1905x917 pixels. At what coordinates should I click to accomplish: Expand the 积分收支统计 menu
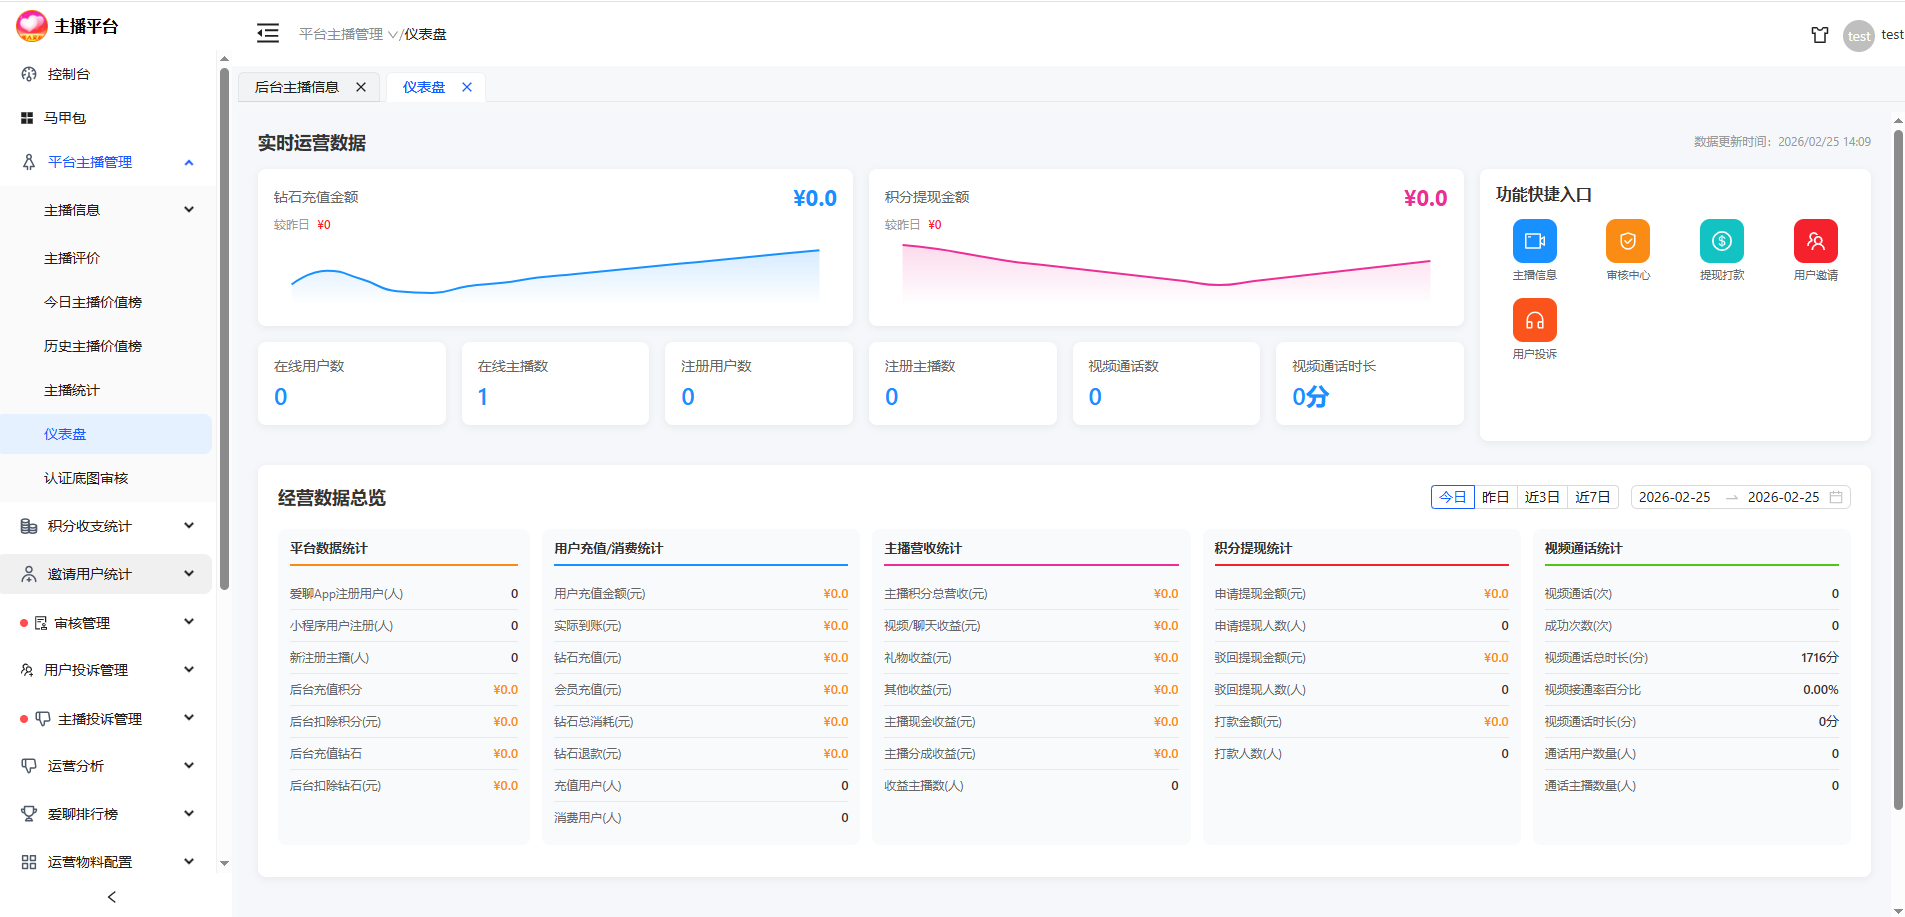[105, 526]
